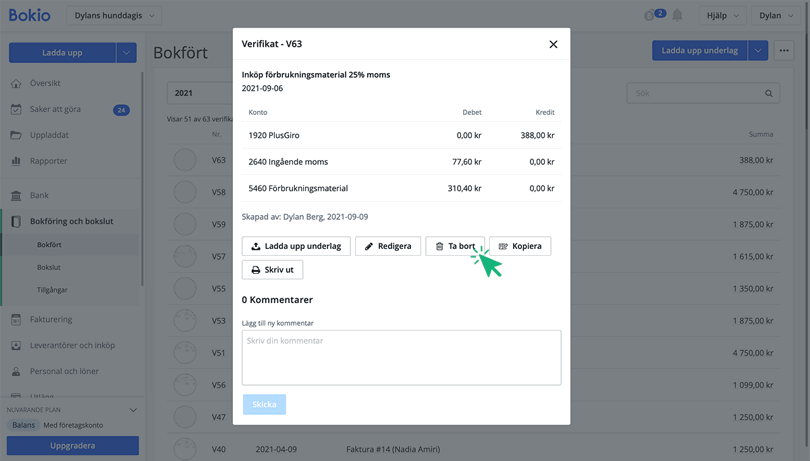
Task: Click the Bank building icon
Action: click(x=16, y=196)
